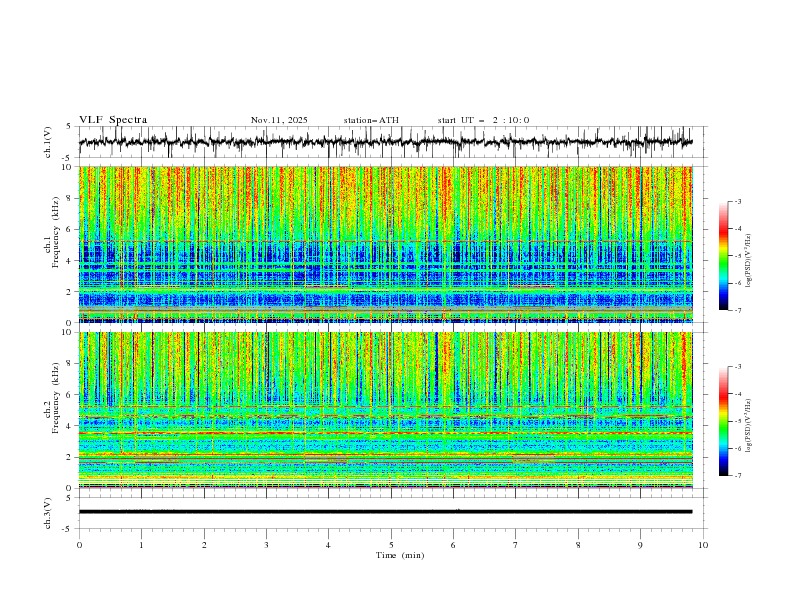Screen dimensions: 792x612
Task: Click the "Time (min)" axis label
Action: [x=400, y=555]
